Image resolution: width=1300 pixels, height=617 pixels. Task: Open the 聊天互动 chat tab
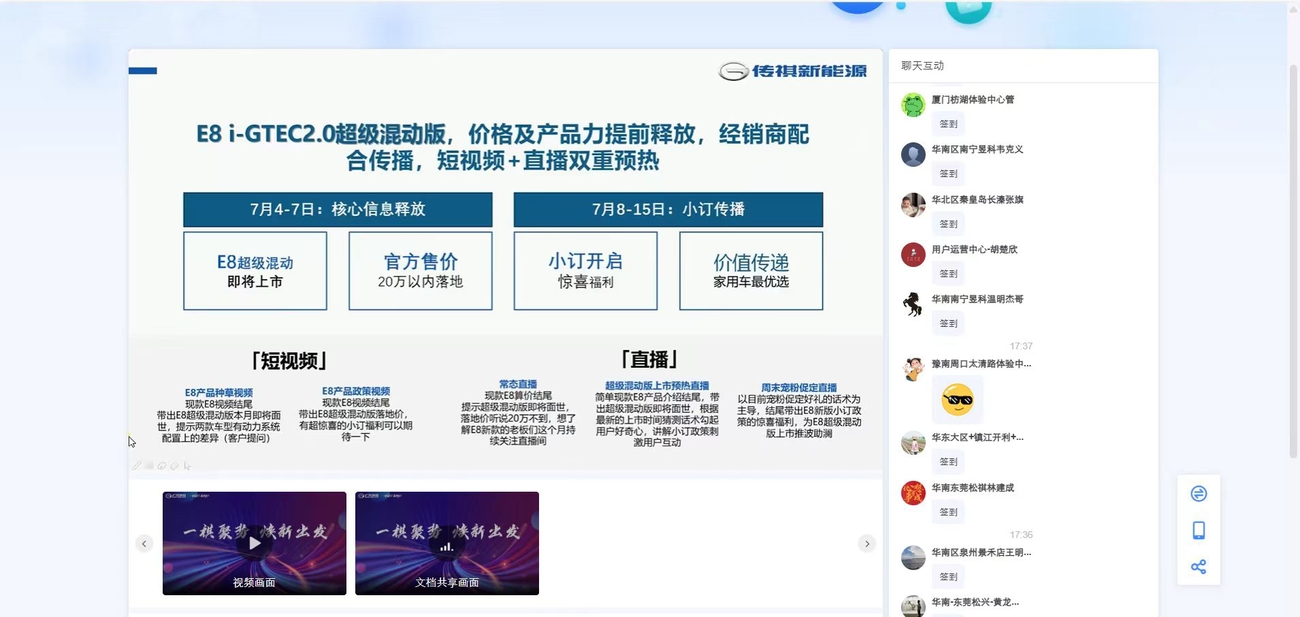[922, 66]
